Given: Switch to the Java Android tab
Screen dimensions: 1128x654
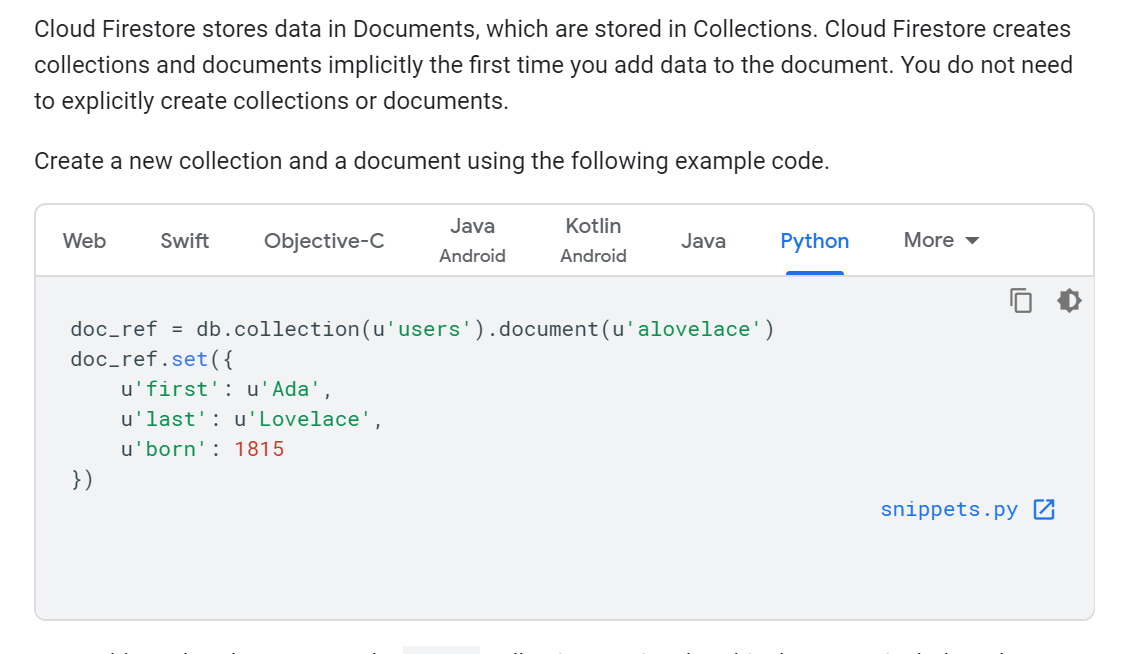Looking at the screenshot, I should tap(472, 240).
